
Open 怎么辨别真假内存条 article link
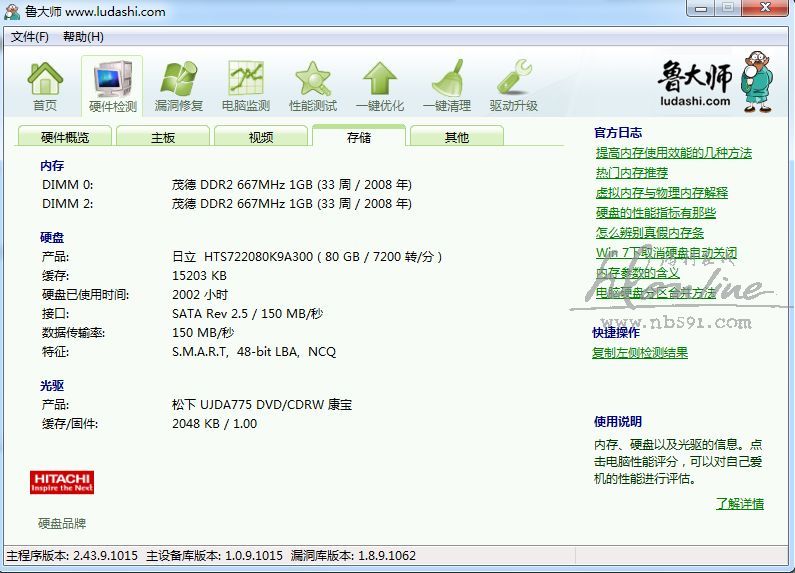pyautogui.click(x=649, y=232)
